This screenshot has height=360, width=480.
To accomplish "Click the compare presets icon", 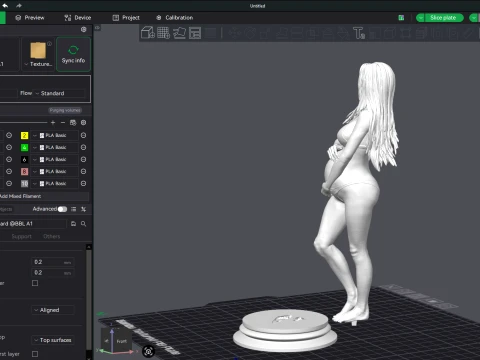I will pyautogui.click(x=83, y=209).
